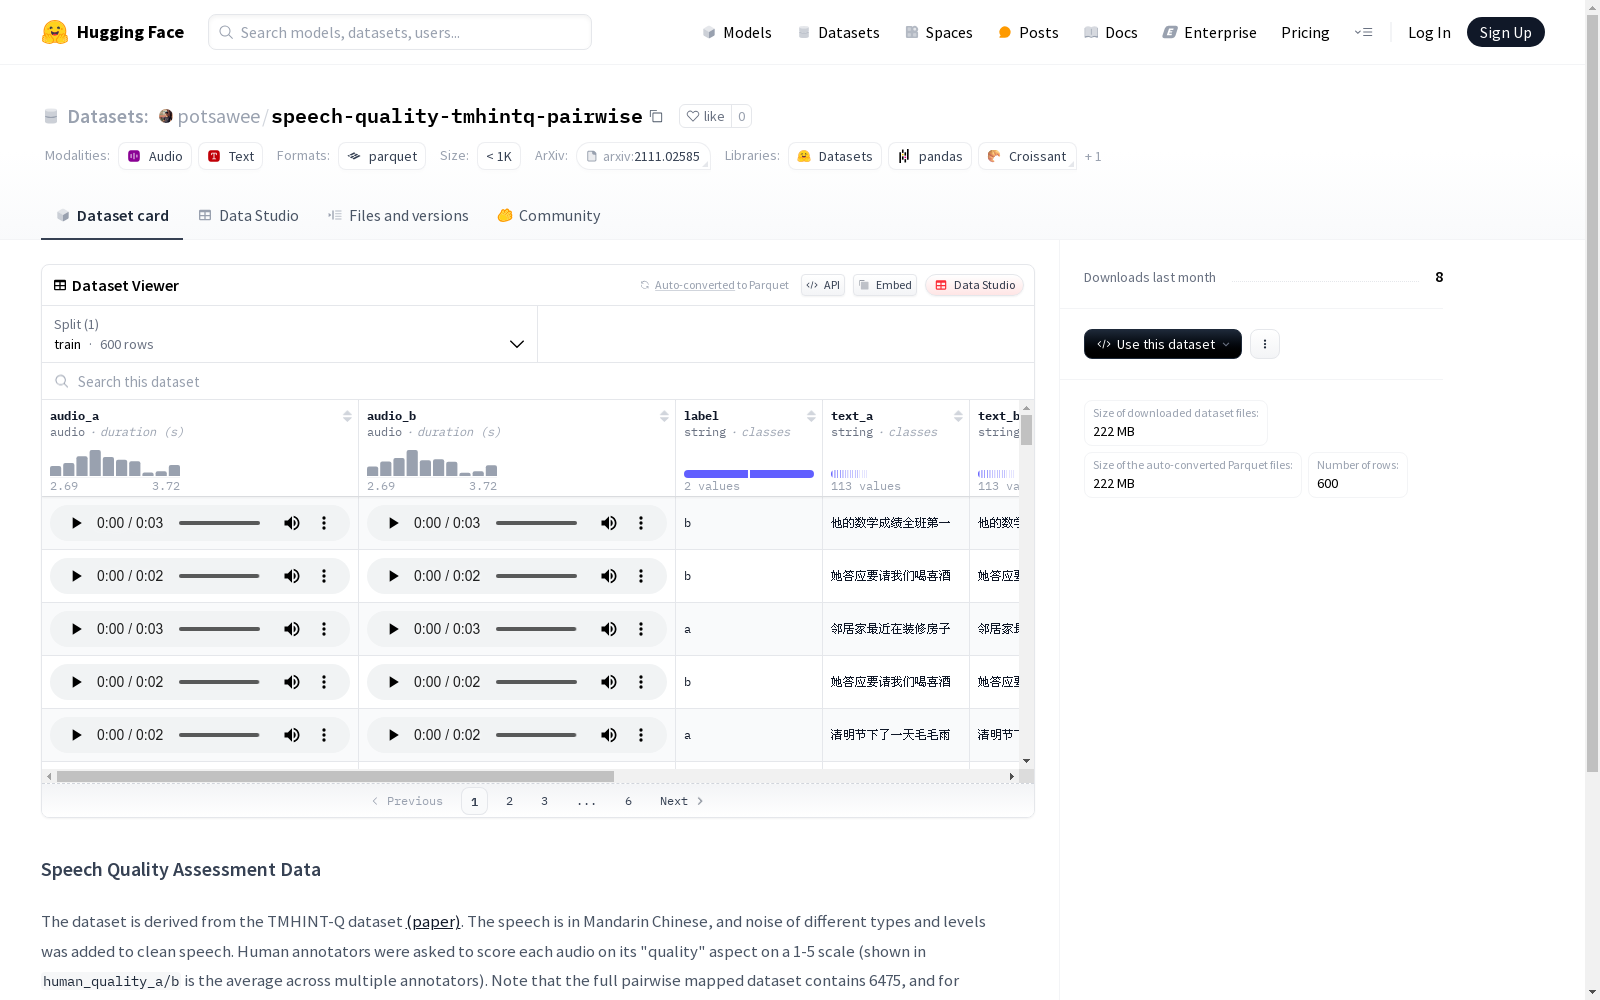
Task: Go to the Next page
Action: [682, 801]
